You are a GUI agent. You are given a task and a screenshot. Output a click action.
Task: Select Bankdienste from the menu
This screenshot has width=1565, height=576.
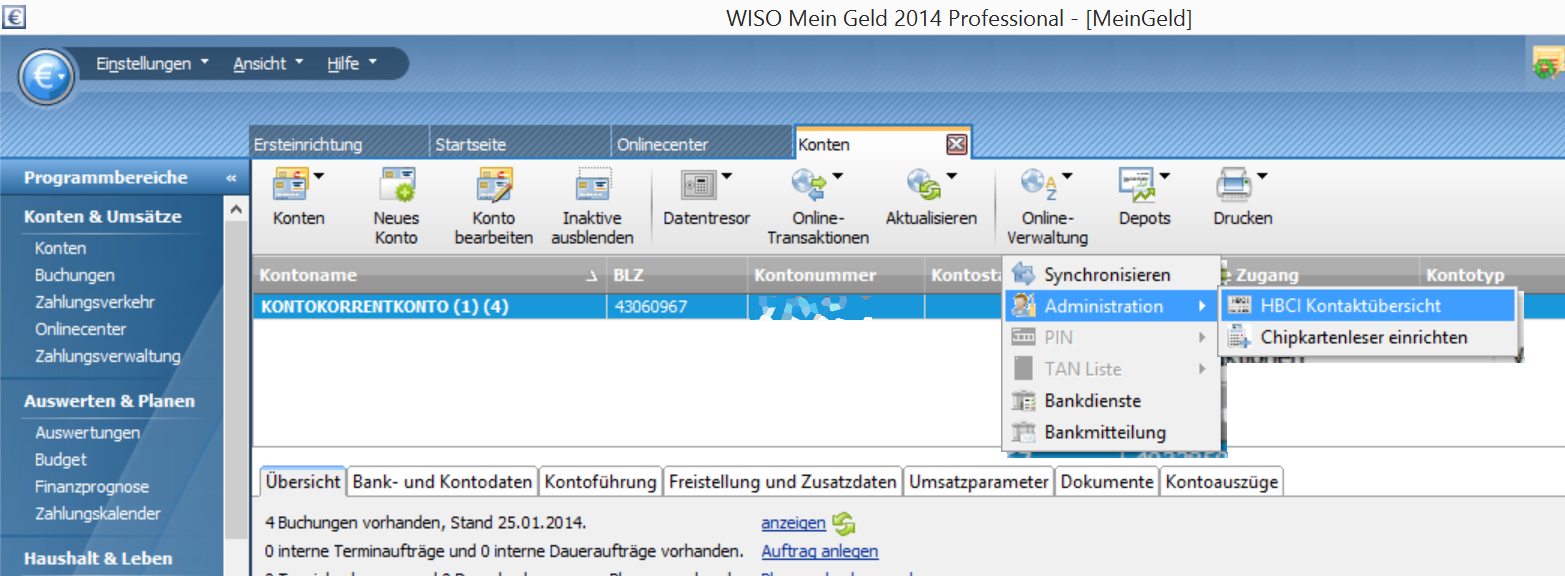1112,401
